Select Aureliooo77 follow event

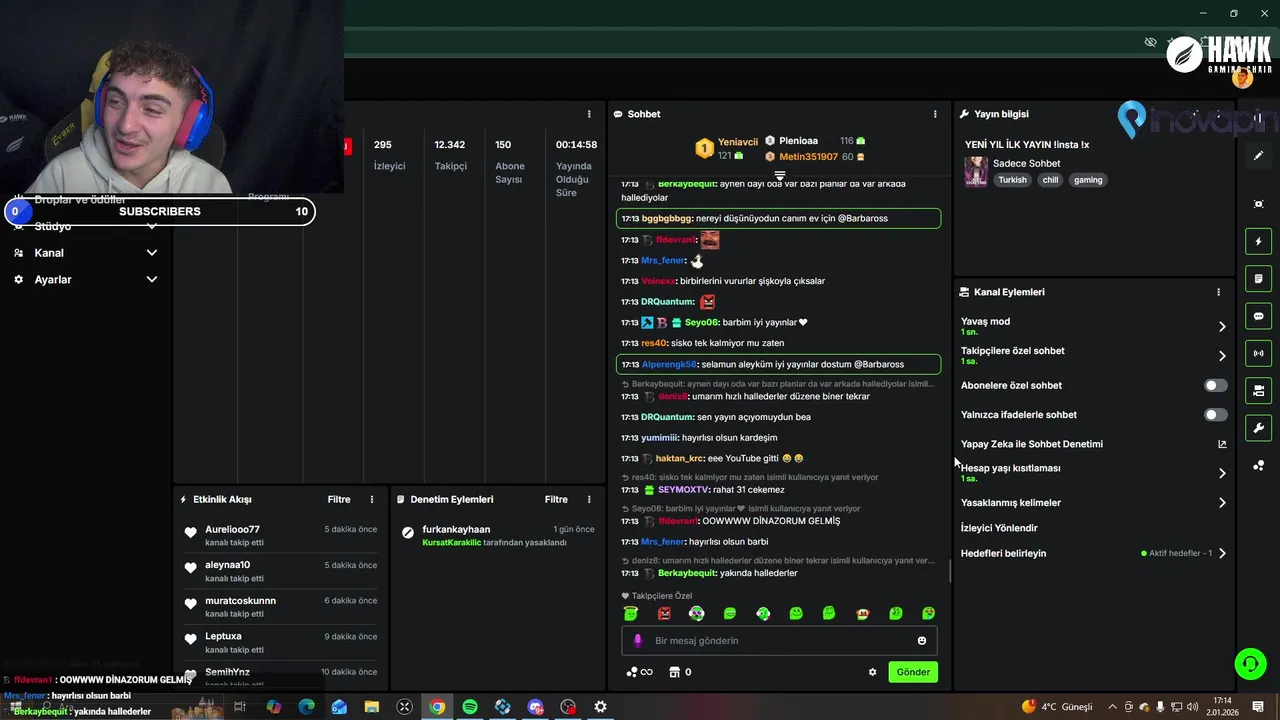[x=281, y=535]
